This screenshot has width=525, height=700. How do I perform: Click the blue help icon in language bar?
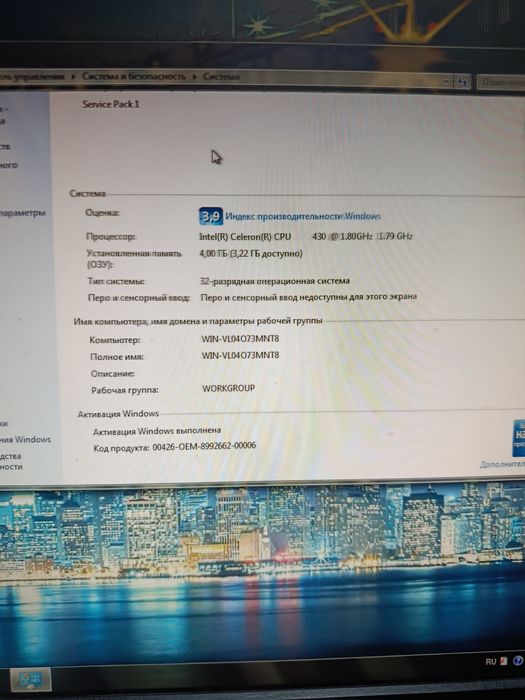(x=518, y=661)
